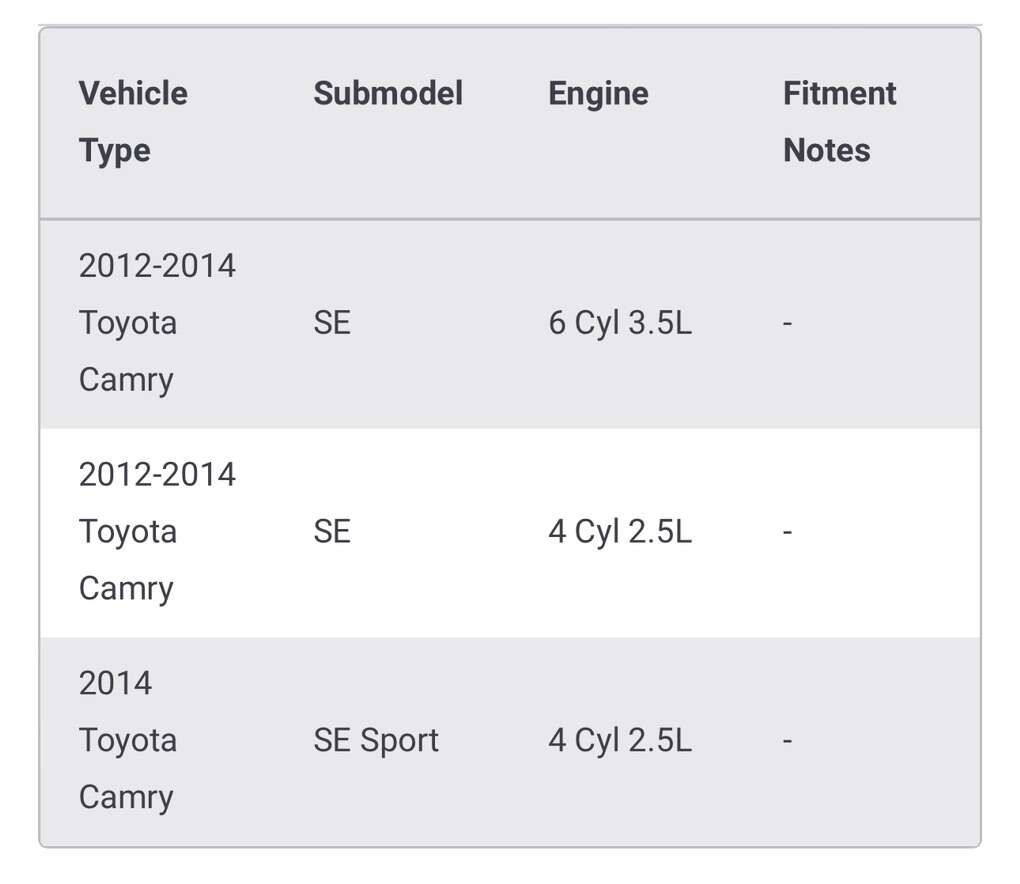
Task: Select the "2014" year in SE Sport row
Action: click(x=115, y=684)
